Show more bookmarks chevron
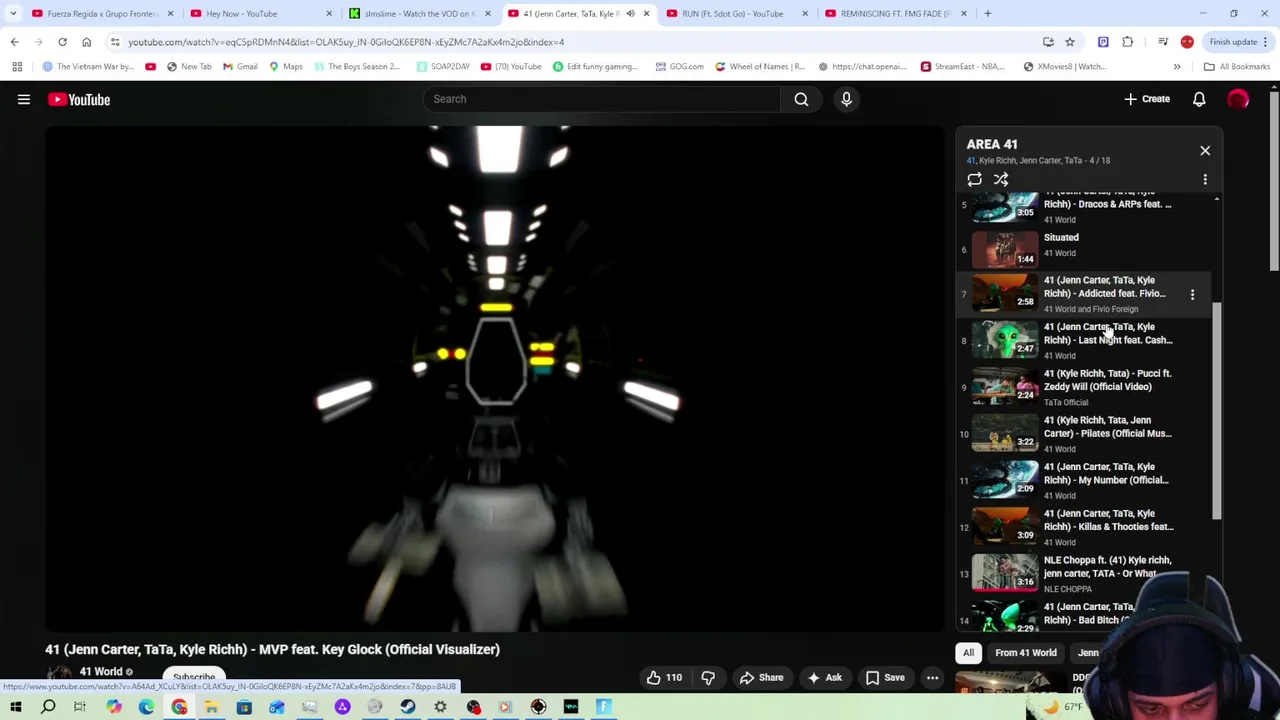Viewport: 1280px width, 720px height. [1177, 67]
